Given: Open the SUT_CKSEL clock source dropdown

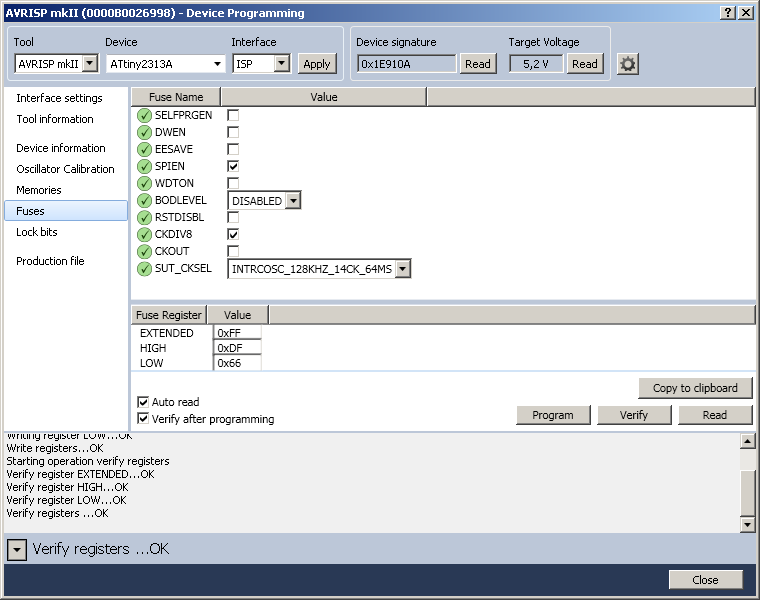Looking at the screenshot, I should (319, 268).
